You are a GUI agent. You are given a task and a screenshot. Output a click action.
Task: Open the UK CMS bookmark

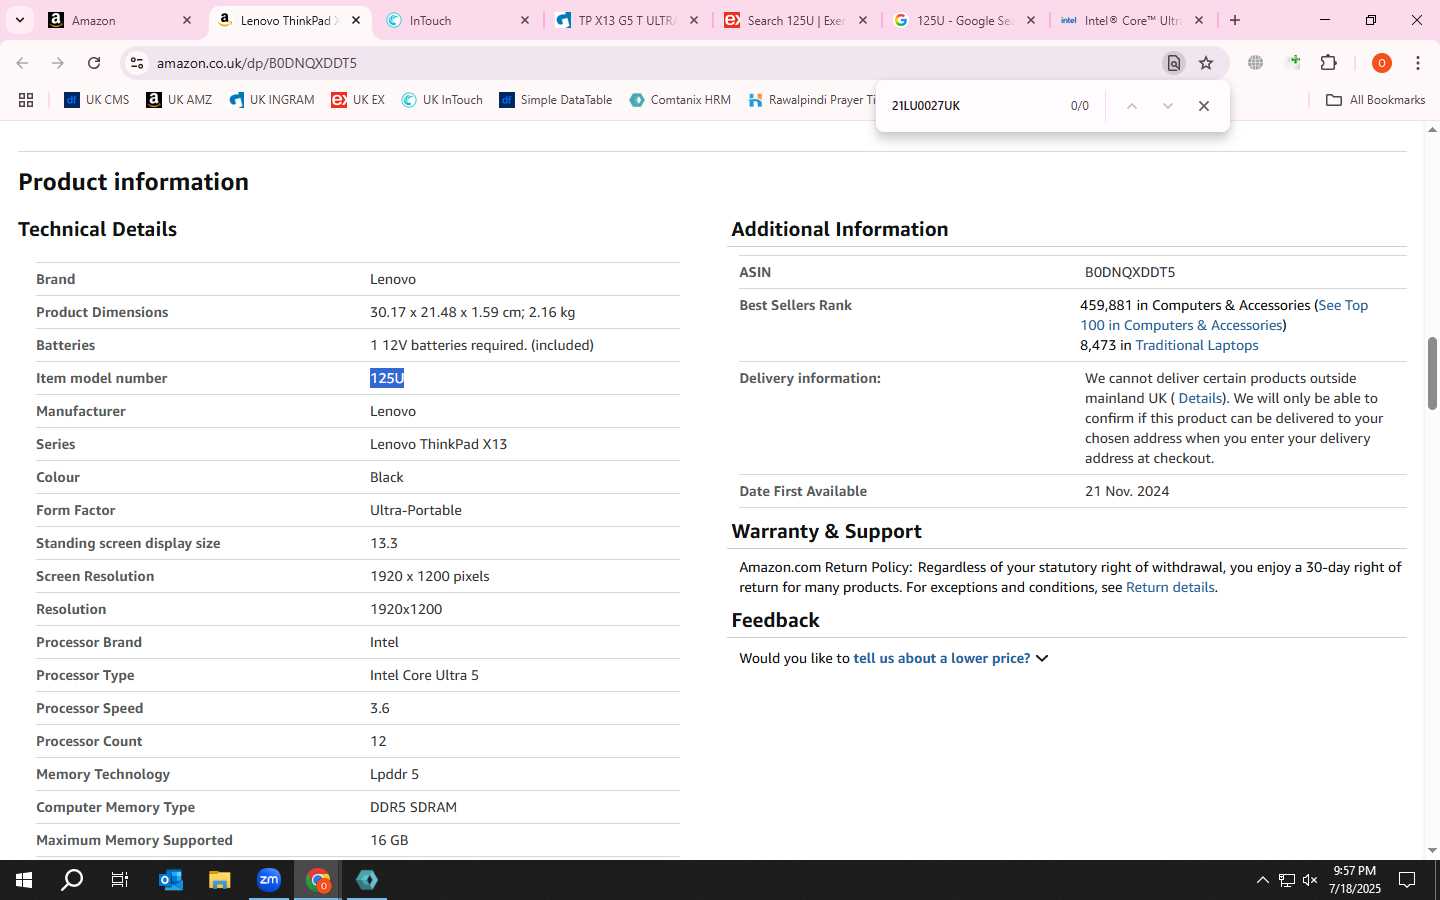(x=97, y=100)
